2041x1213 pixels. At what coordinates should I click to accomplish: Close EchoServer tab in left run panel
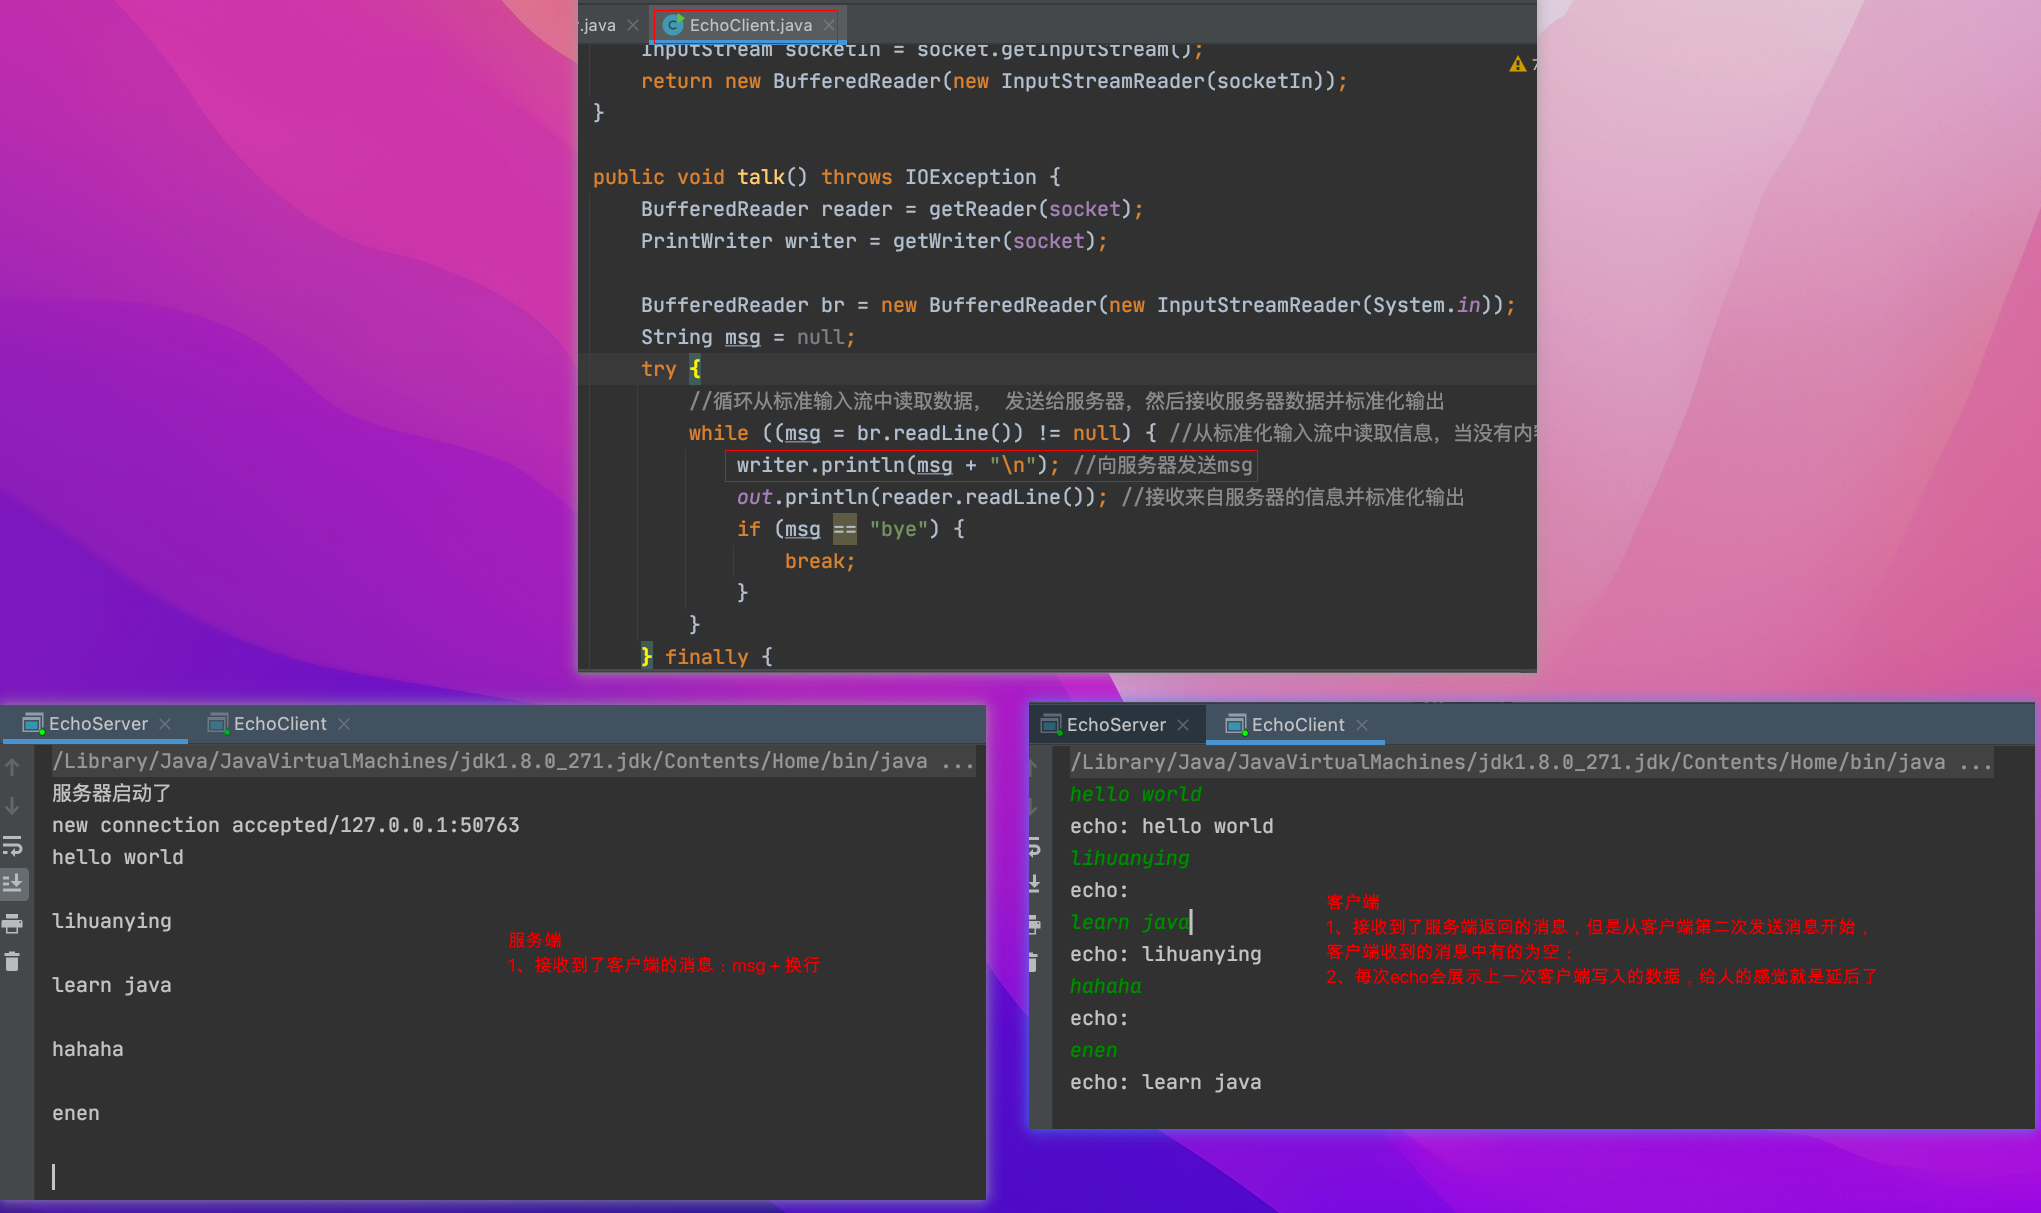[166, 724]
